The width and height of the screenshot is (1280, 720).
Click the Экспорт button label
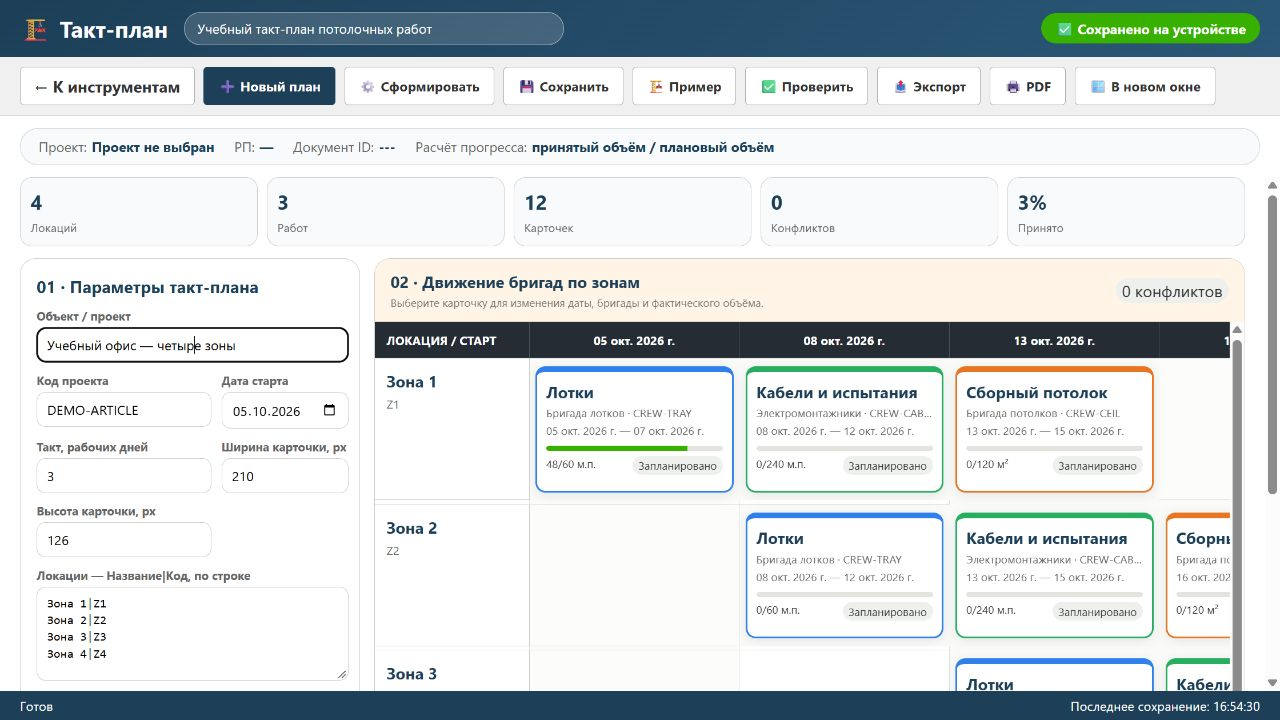(x=940, y=87)
